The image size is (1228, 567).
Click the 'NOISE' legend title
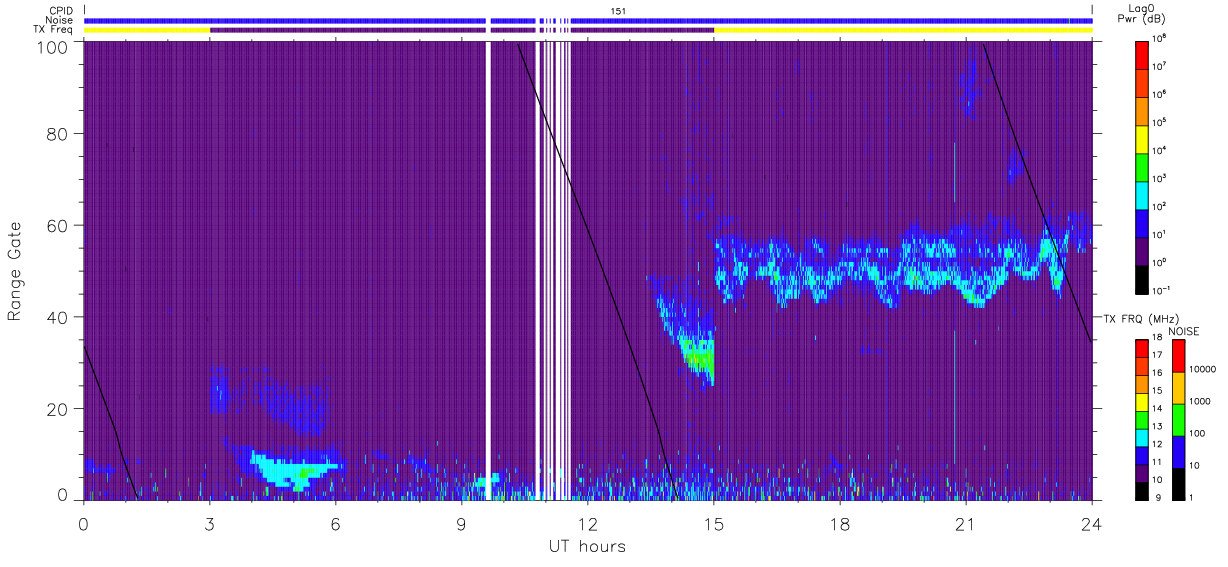pos(1183,331)
